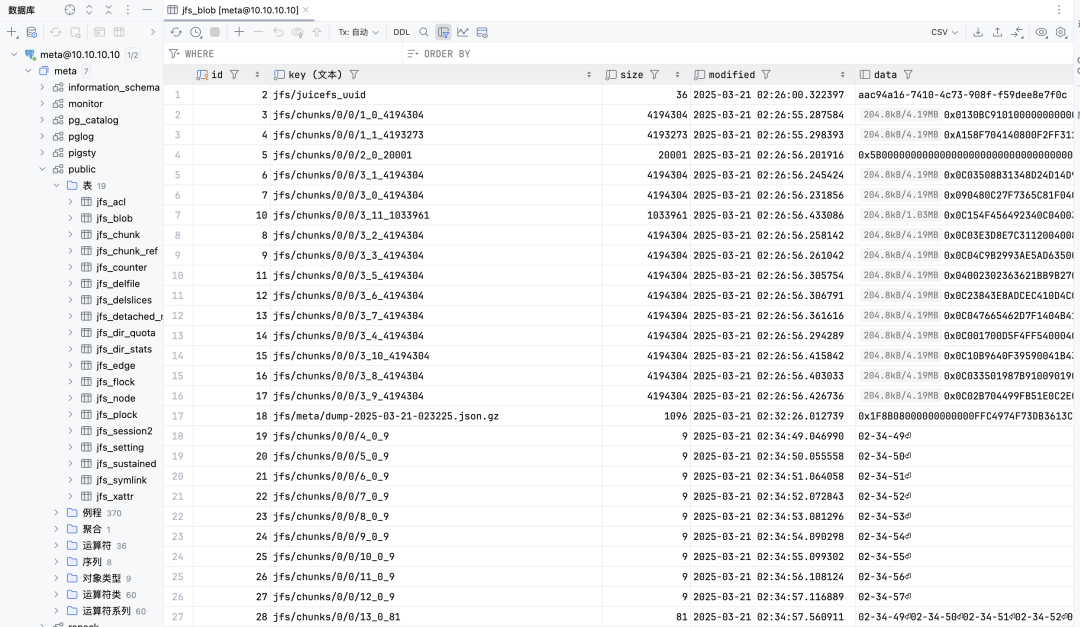The height and width of the screenshot is (627, 1080).
Task: Open the CSV format dropdown
Action: pos(944,32)
